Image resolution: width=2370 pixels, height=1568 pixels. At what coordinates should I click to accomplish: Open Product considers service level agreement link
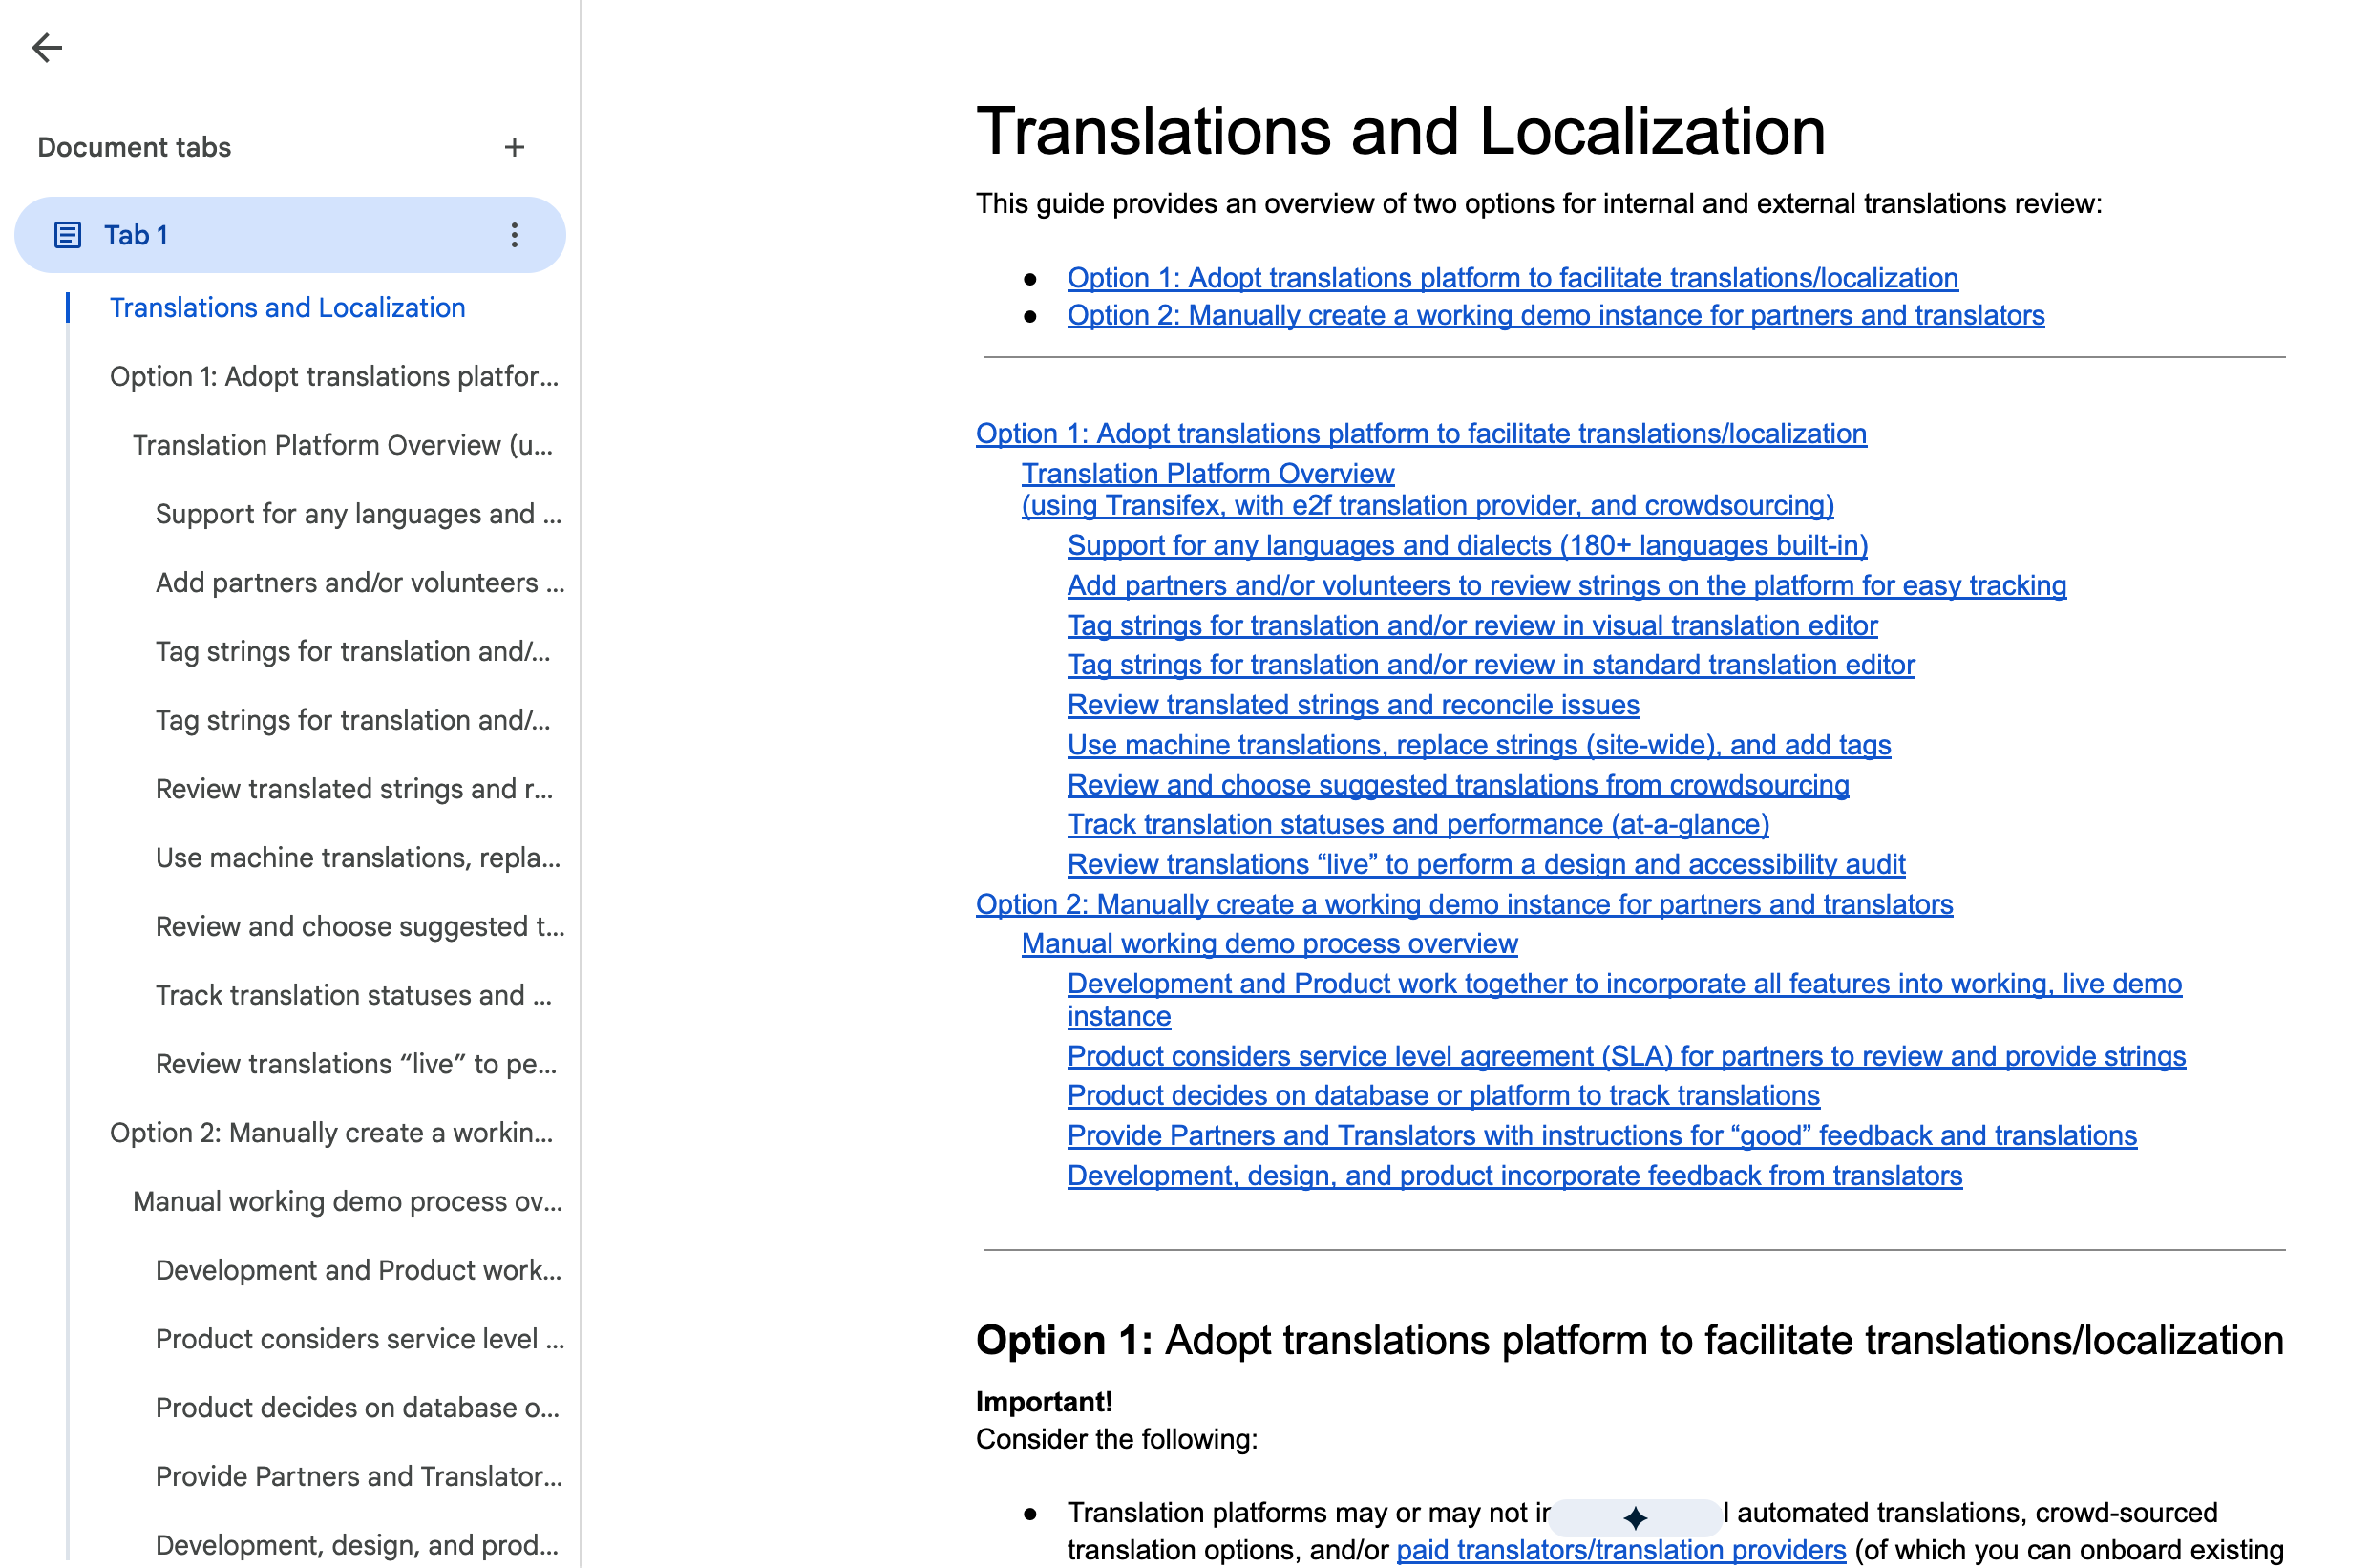coord(1626,1056)
